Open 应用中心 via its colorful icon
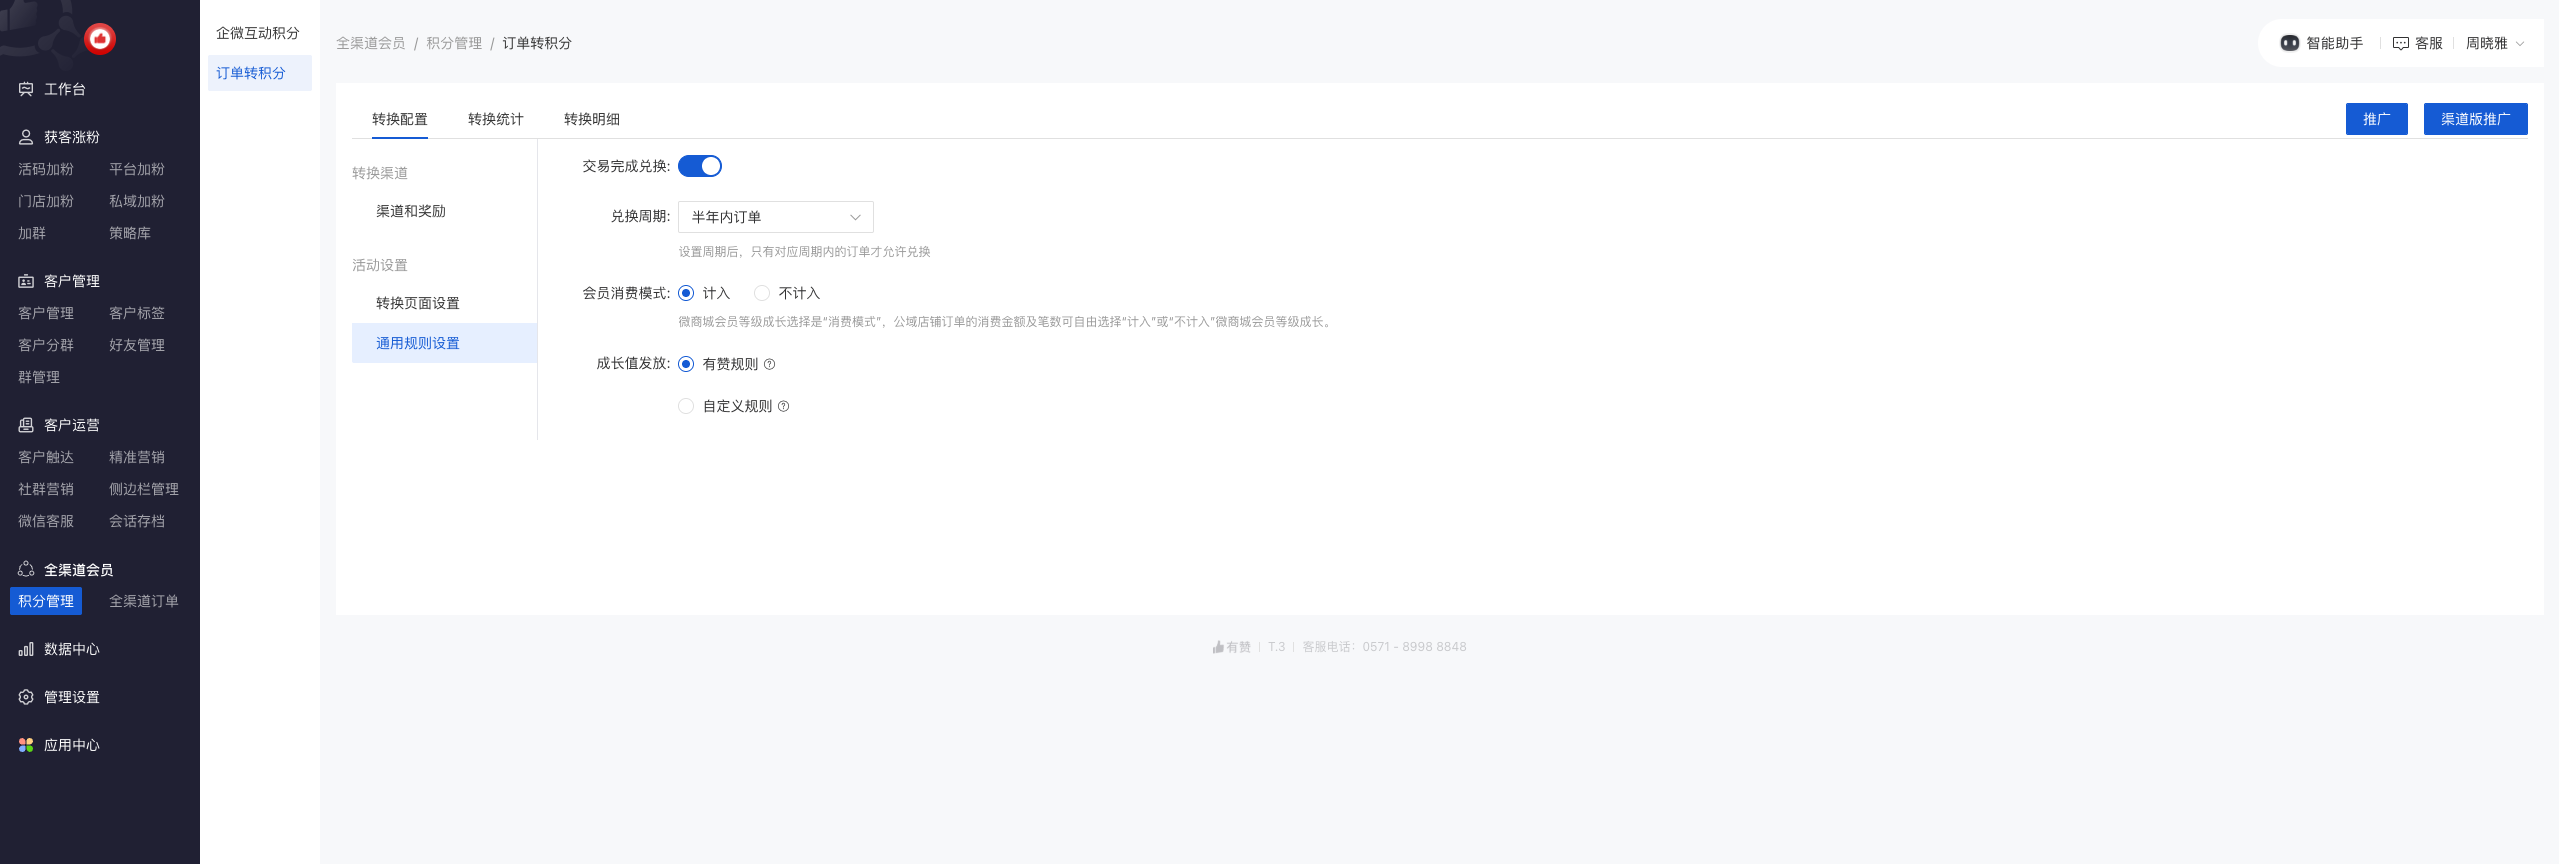The image size is (2559, 864). tap(26, 745)
